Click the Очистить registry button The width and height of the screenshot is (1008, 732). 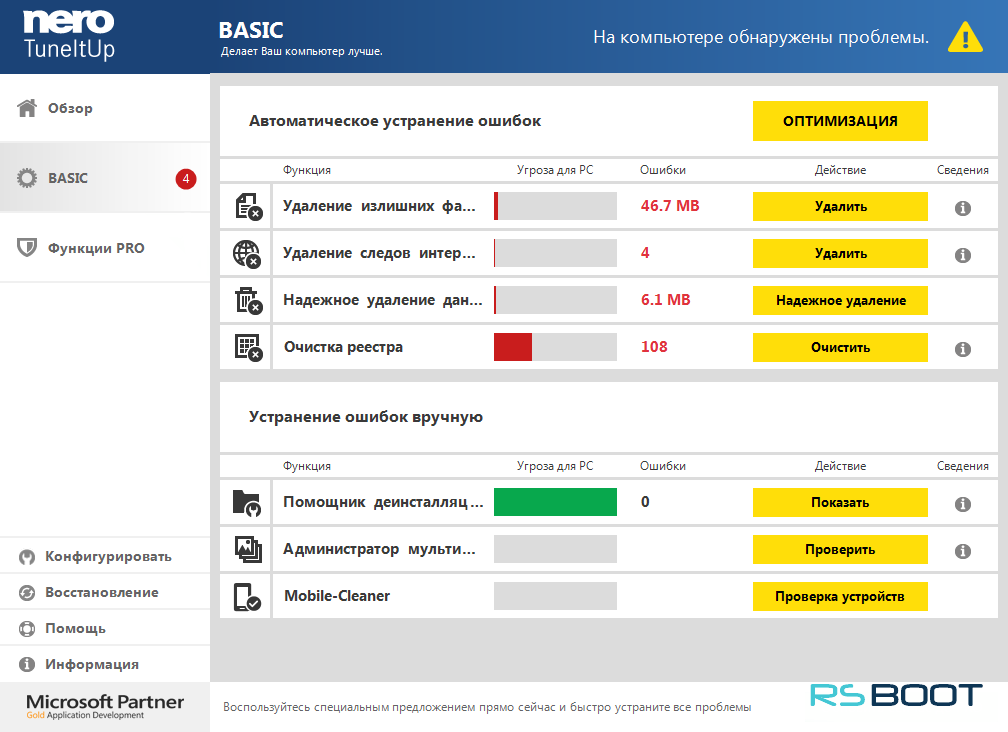[x=840, y=347]
